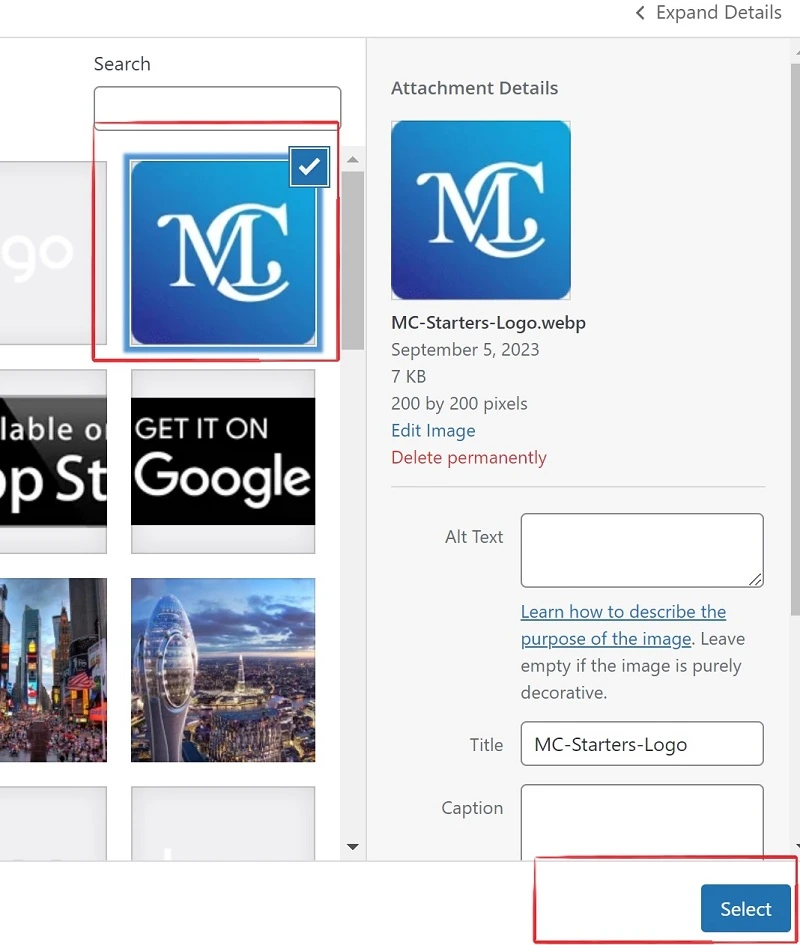Click the media grid scrollbar thumb
The image size is (800, 945).
click(x=353, y=260)
